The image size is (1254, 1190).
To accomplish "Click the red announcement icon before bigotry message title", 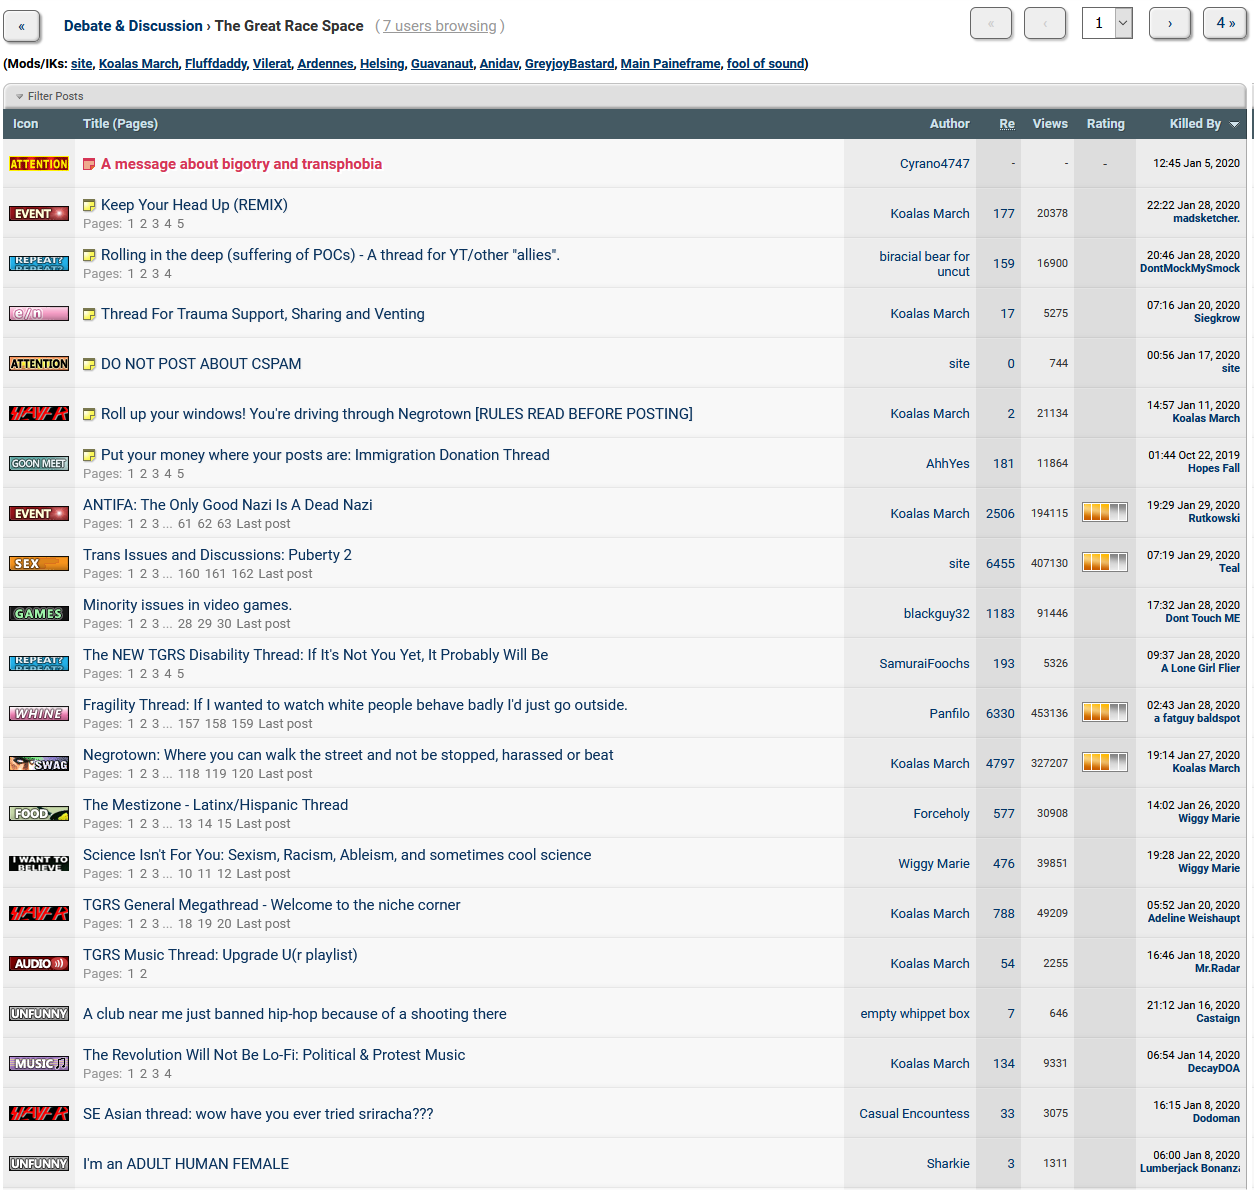I will 89,164.
